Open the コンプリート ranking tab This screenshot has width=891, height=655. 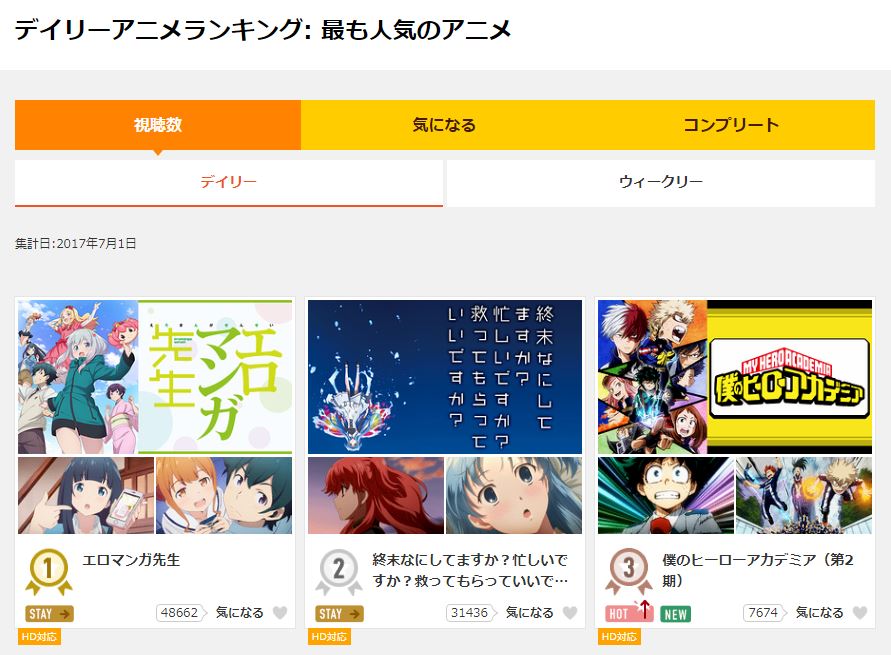tap(731, 125)
